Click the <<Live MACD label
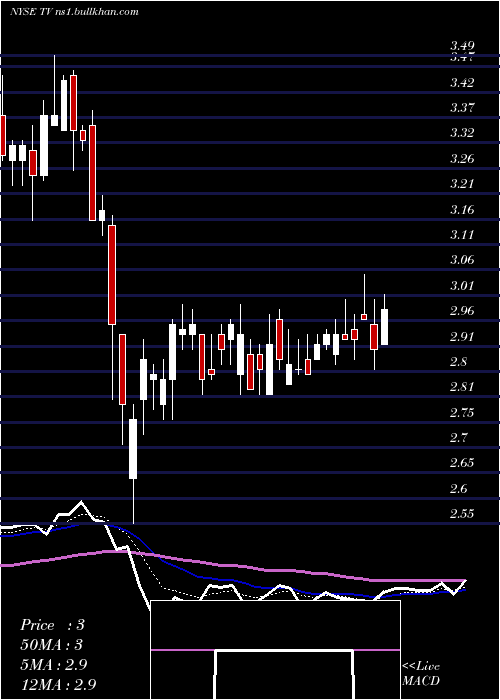 pos(421,674)
